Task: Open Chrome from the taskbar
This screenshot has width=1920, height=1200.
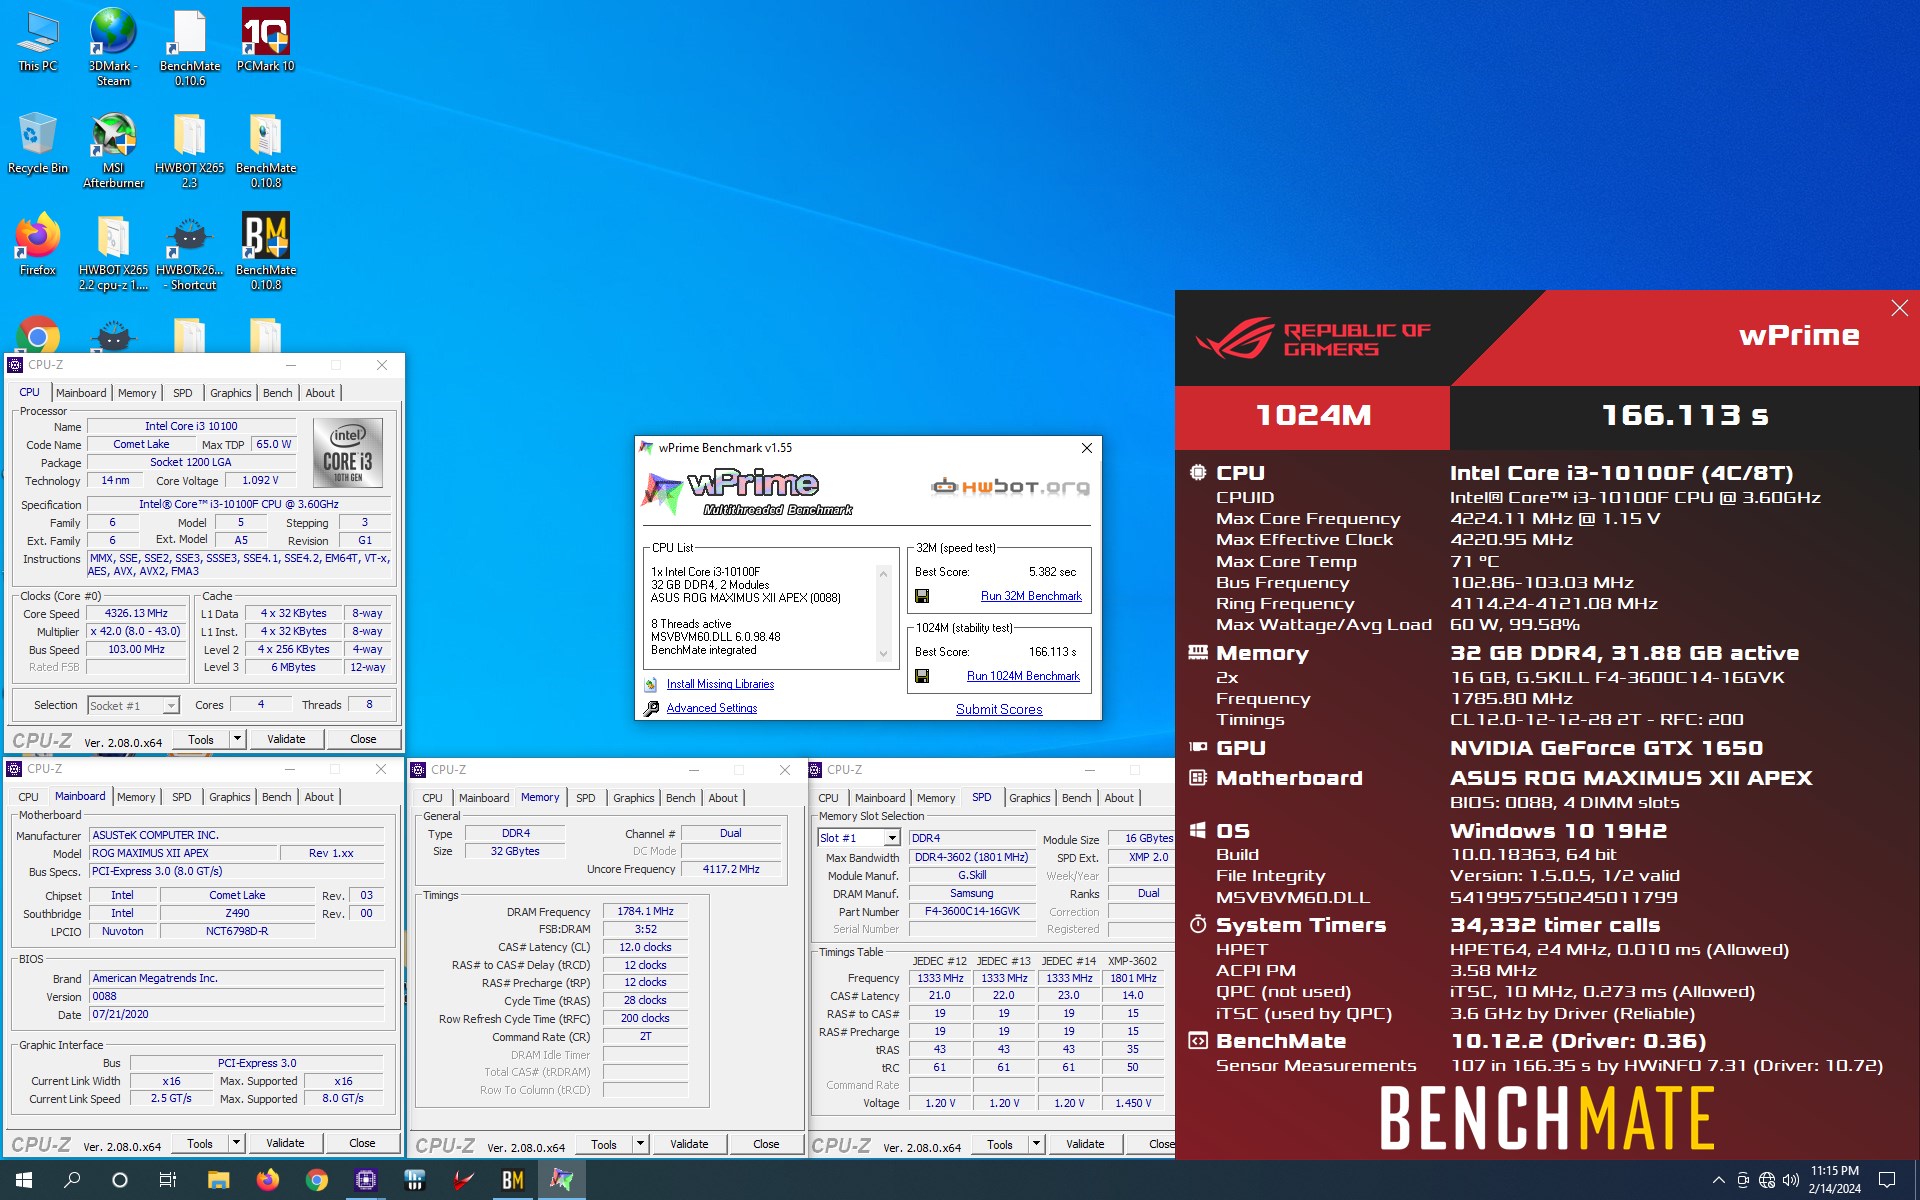Action: [316, 1180]
